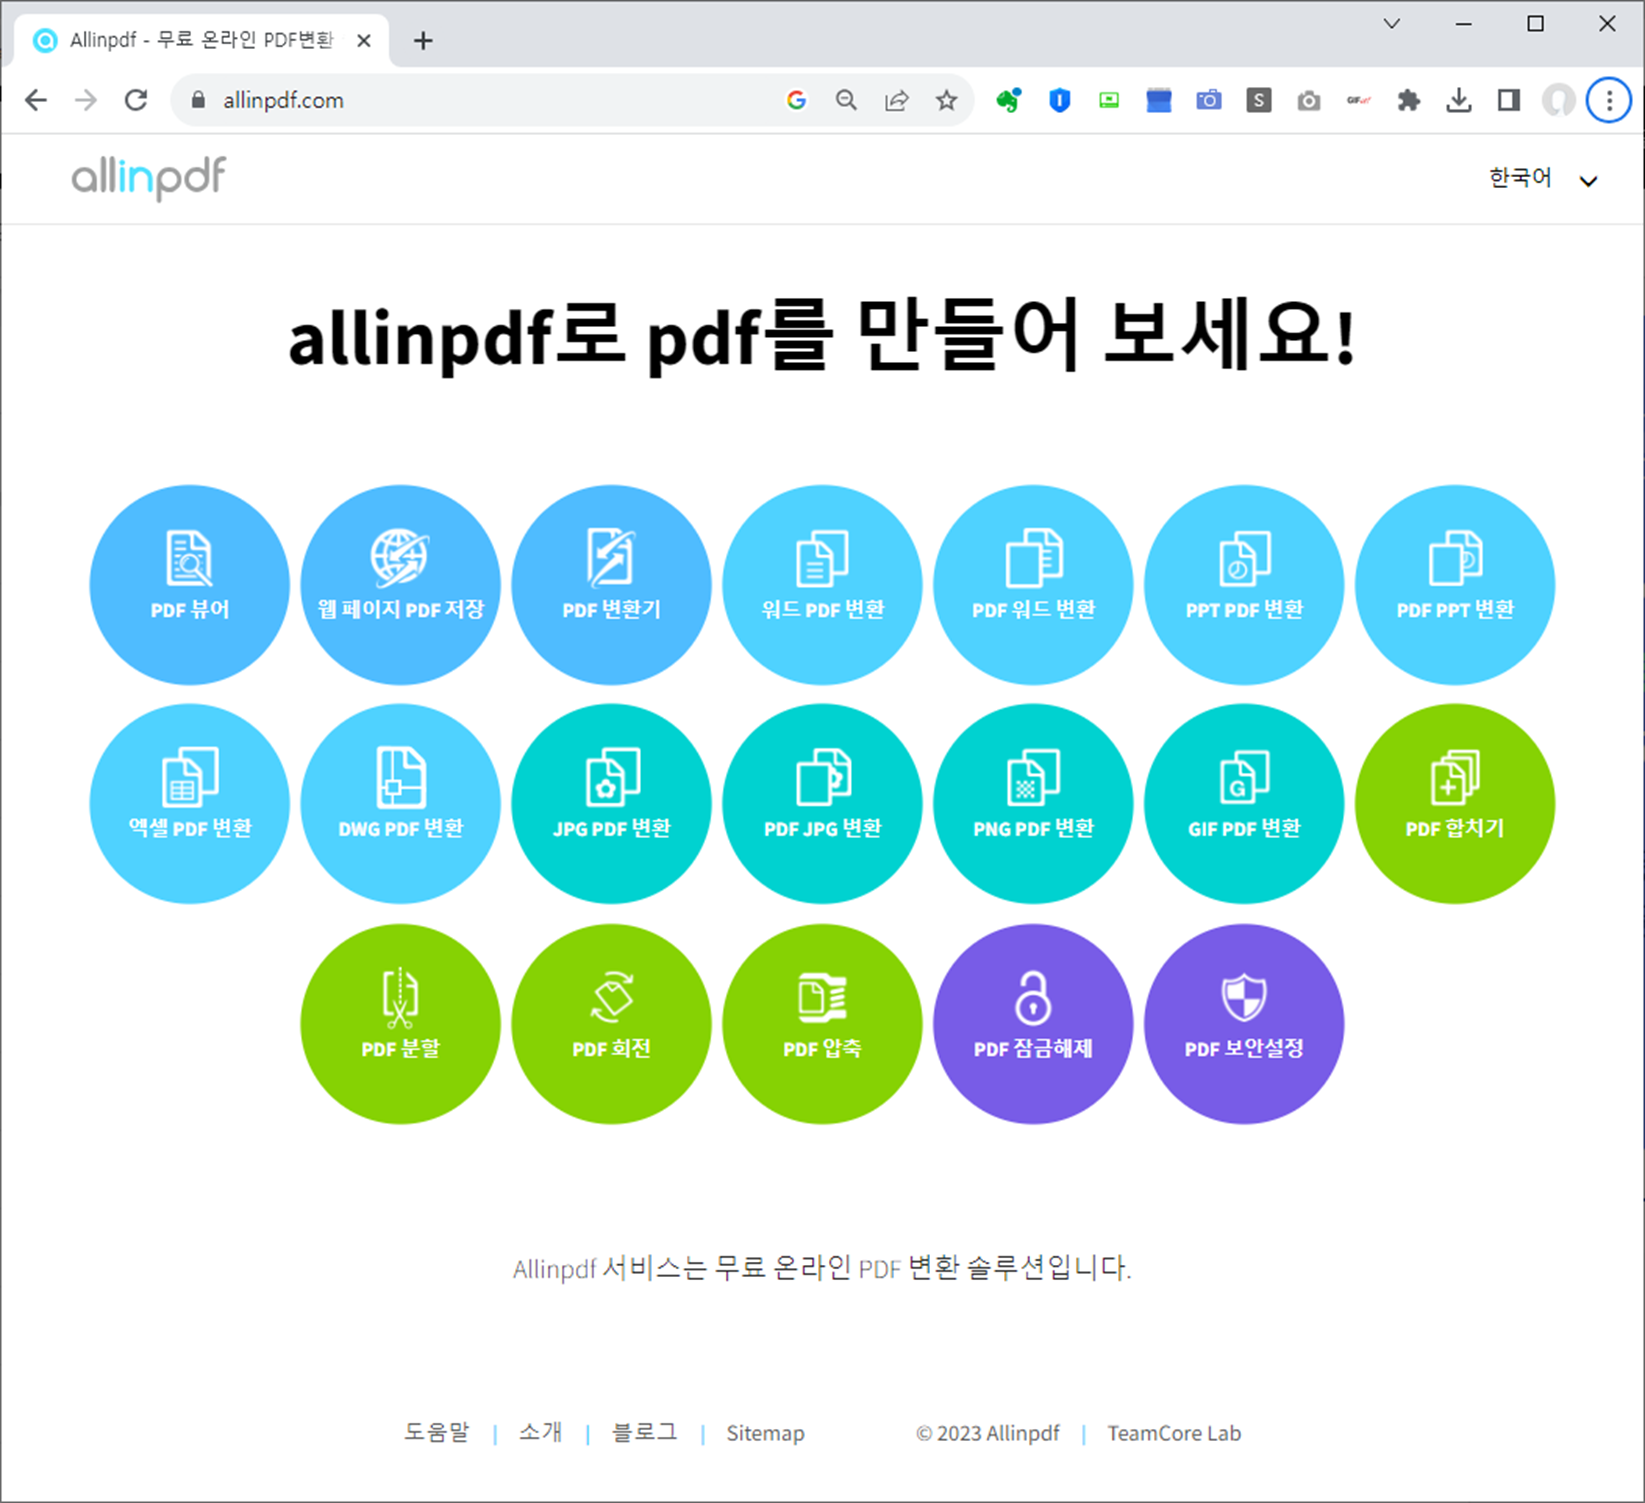Screen dimensions: 1645x1503
Task: Select the Allinpdf browser tab
Action: 202,41
